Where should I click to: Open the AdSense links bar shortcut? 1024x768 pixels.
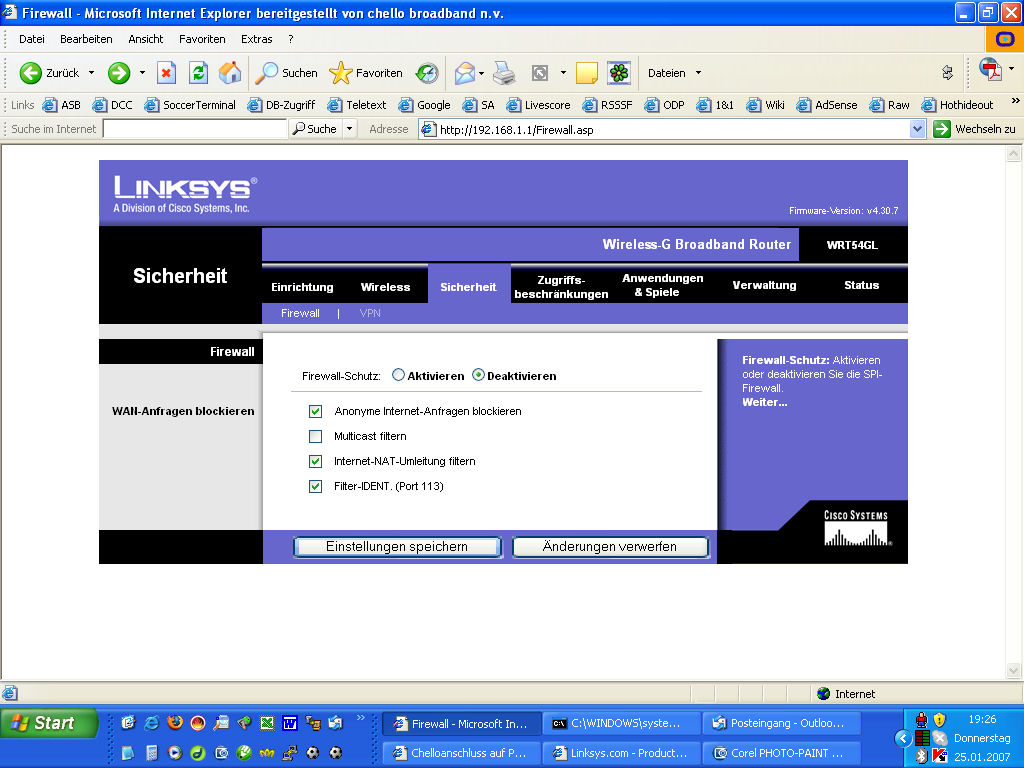pyautogui.click(x=827, y=104)
